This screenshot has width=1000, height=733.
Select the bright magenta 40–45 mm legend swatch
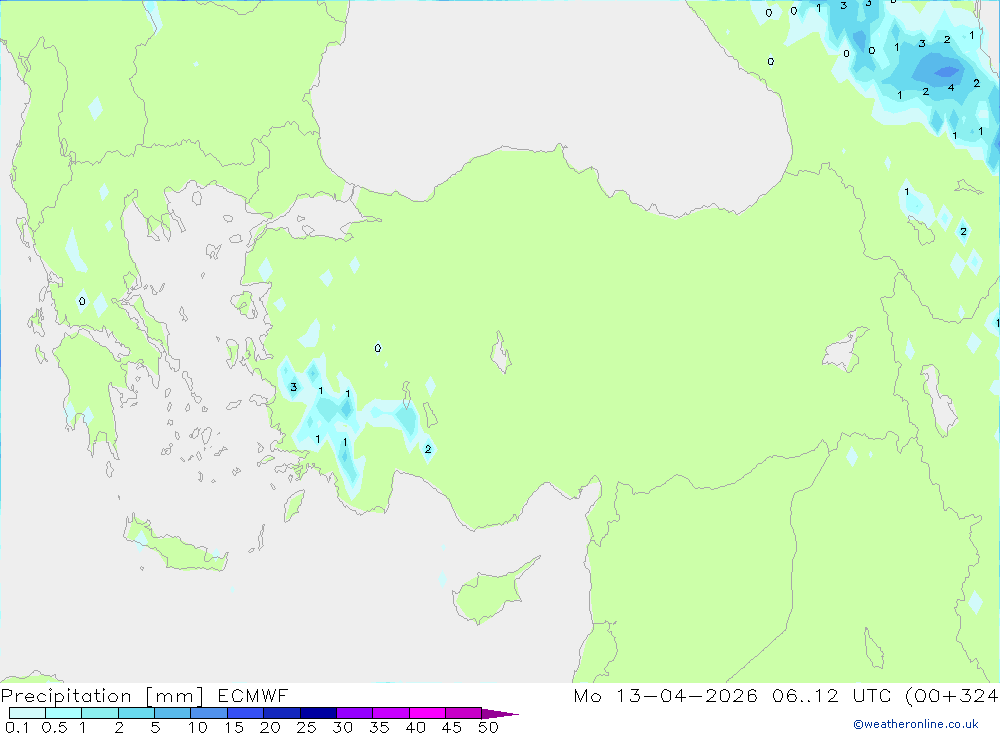click(427, 713)
